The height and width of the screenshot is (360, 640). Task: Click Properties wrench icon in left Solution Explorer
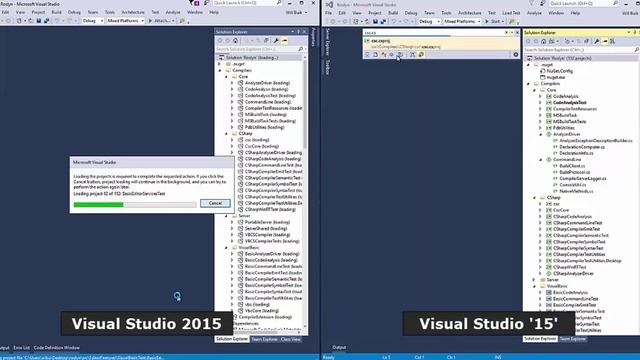click(276, 40)
